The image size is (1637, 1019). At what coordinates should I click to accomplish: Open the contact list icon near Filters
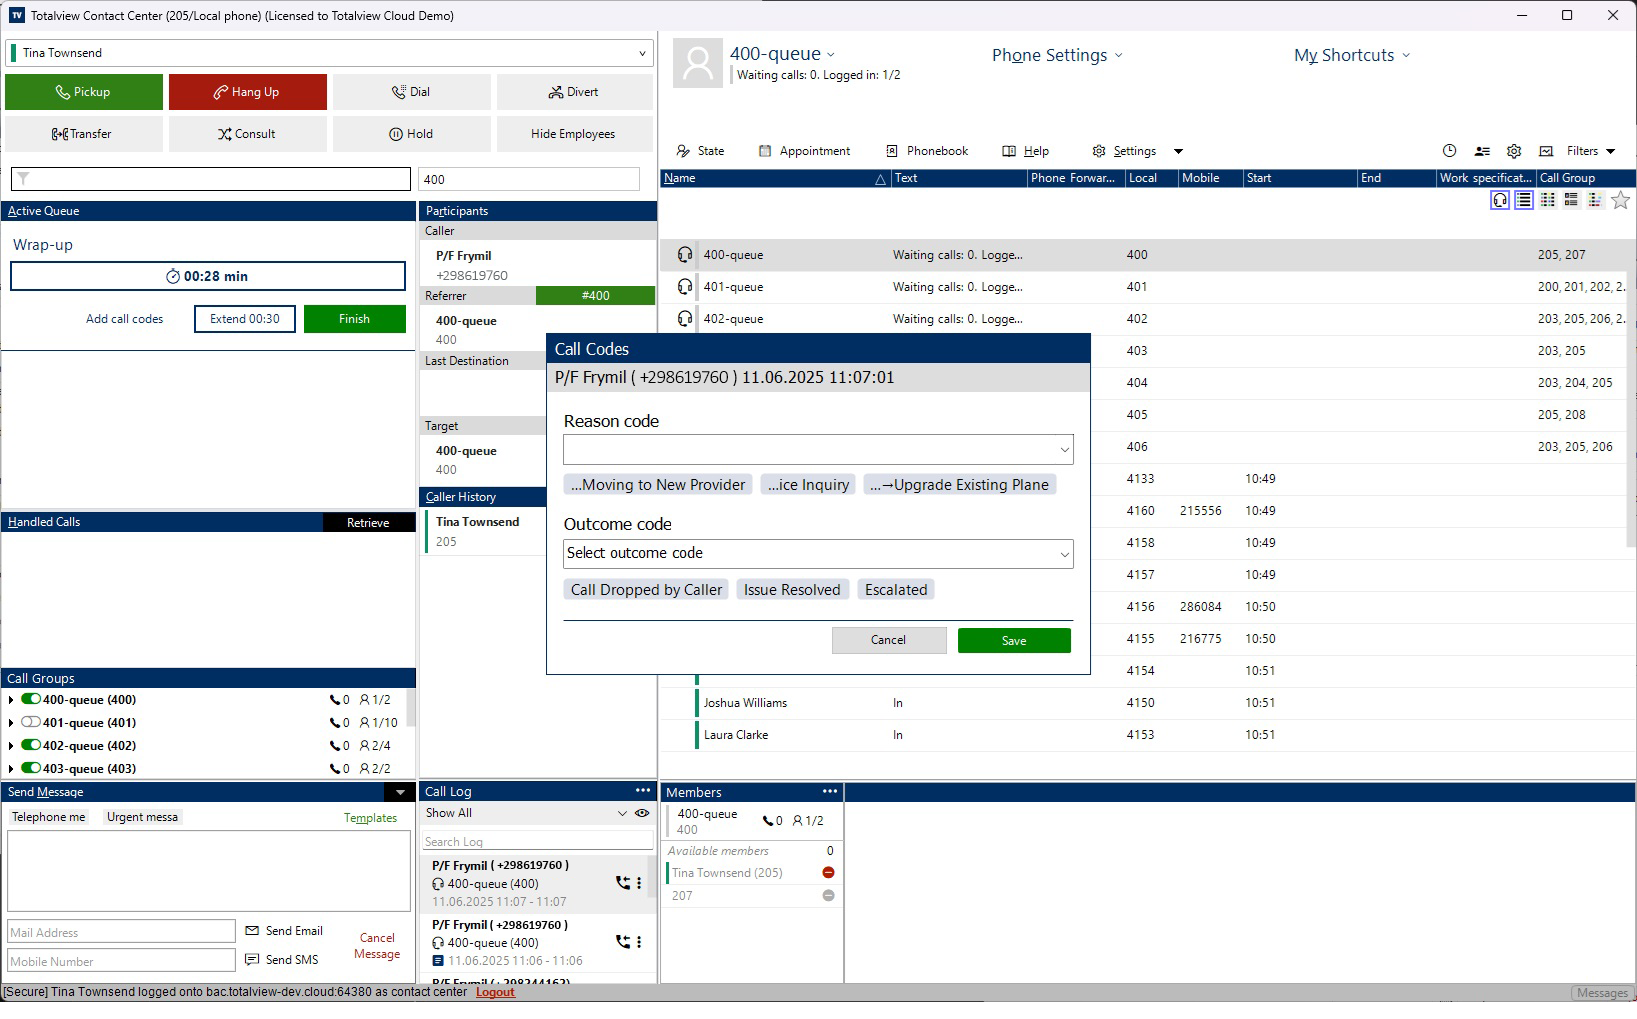pyautogui.click(x=1482, y=151)
